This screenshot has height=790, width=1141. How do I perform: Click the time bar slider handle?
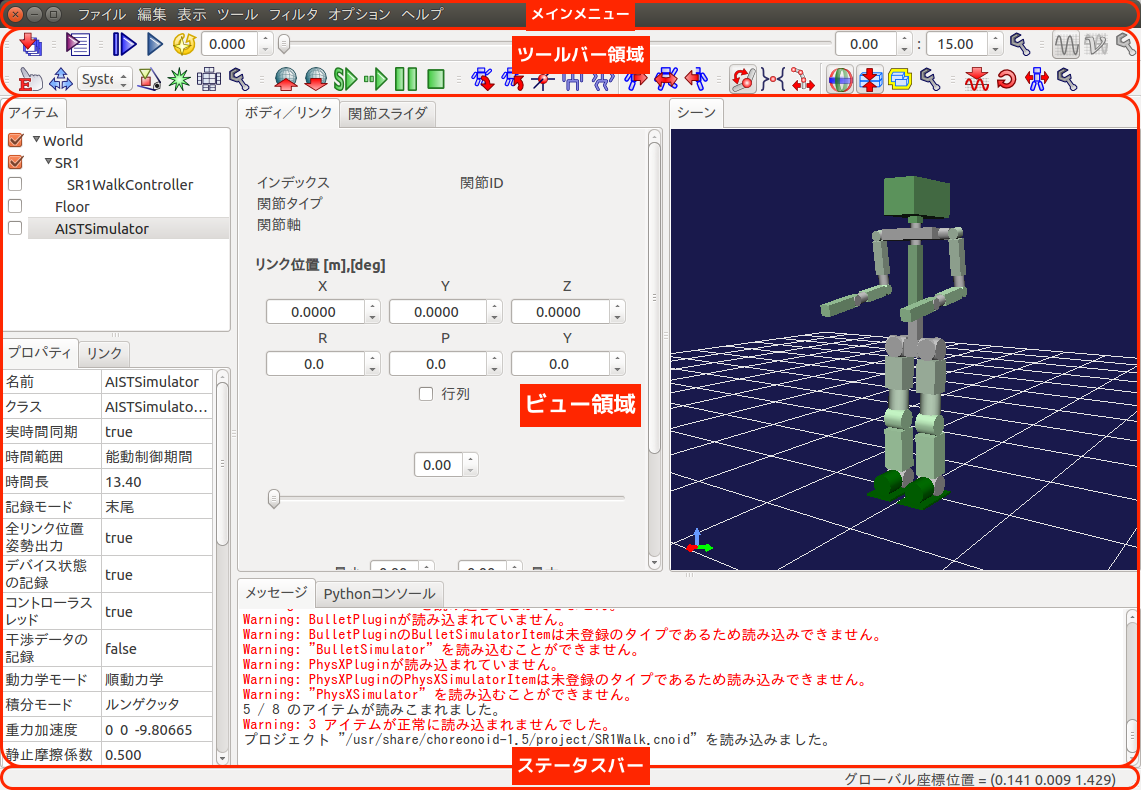285,44
